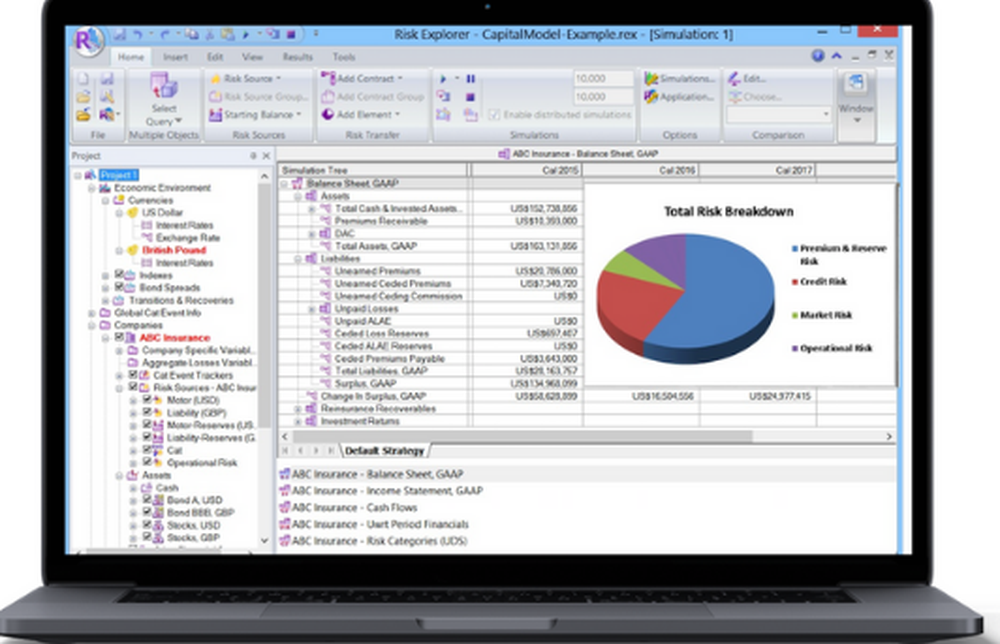Open the Select Query multiple objects tool
Image resolution: width=1000 pixels, height=644 pixels.
point(164,99)
